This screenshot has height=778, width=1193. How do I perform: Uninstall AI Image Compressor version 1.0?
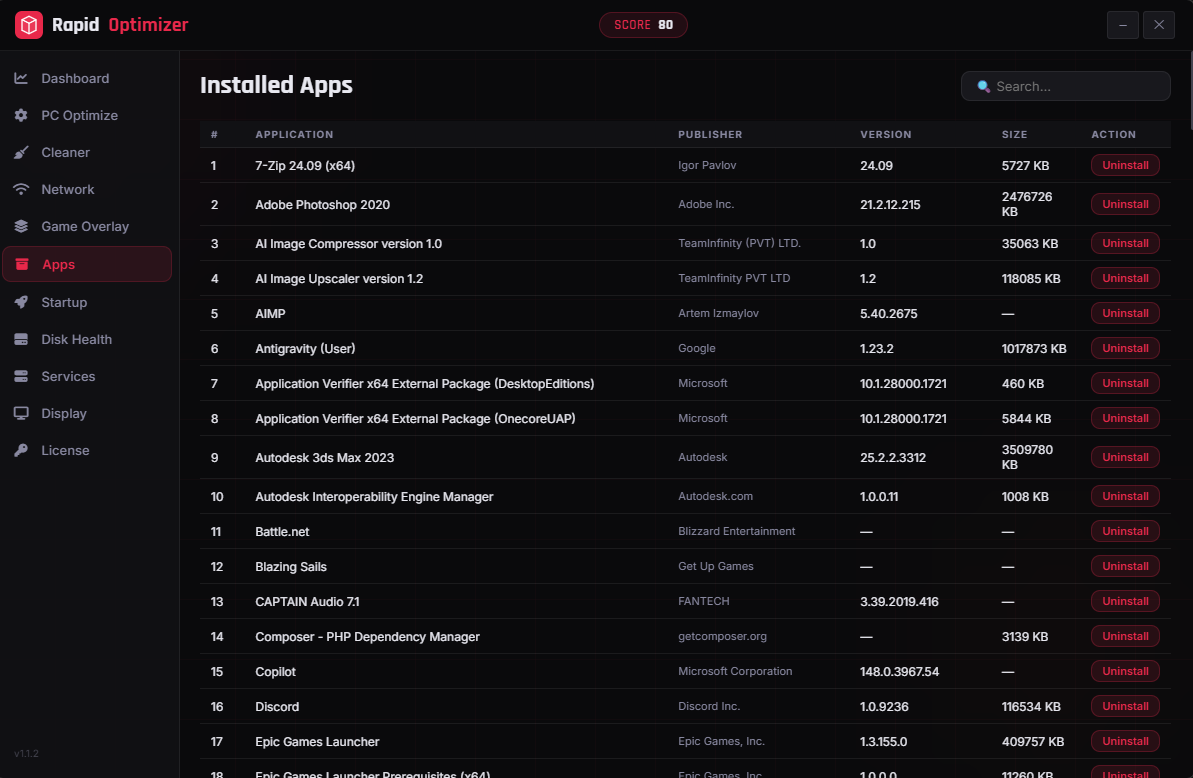(1125, 243)
